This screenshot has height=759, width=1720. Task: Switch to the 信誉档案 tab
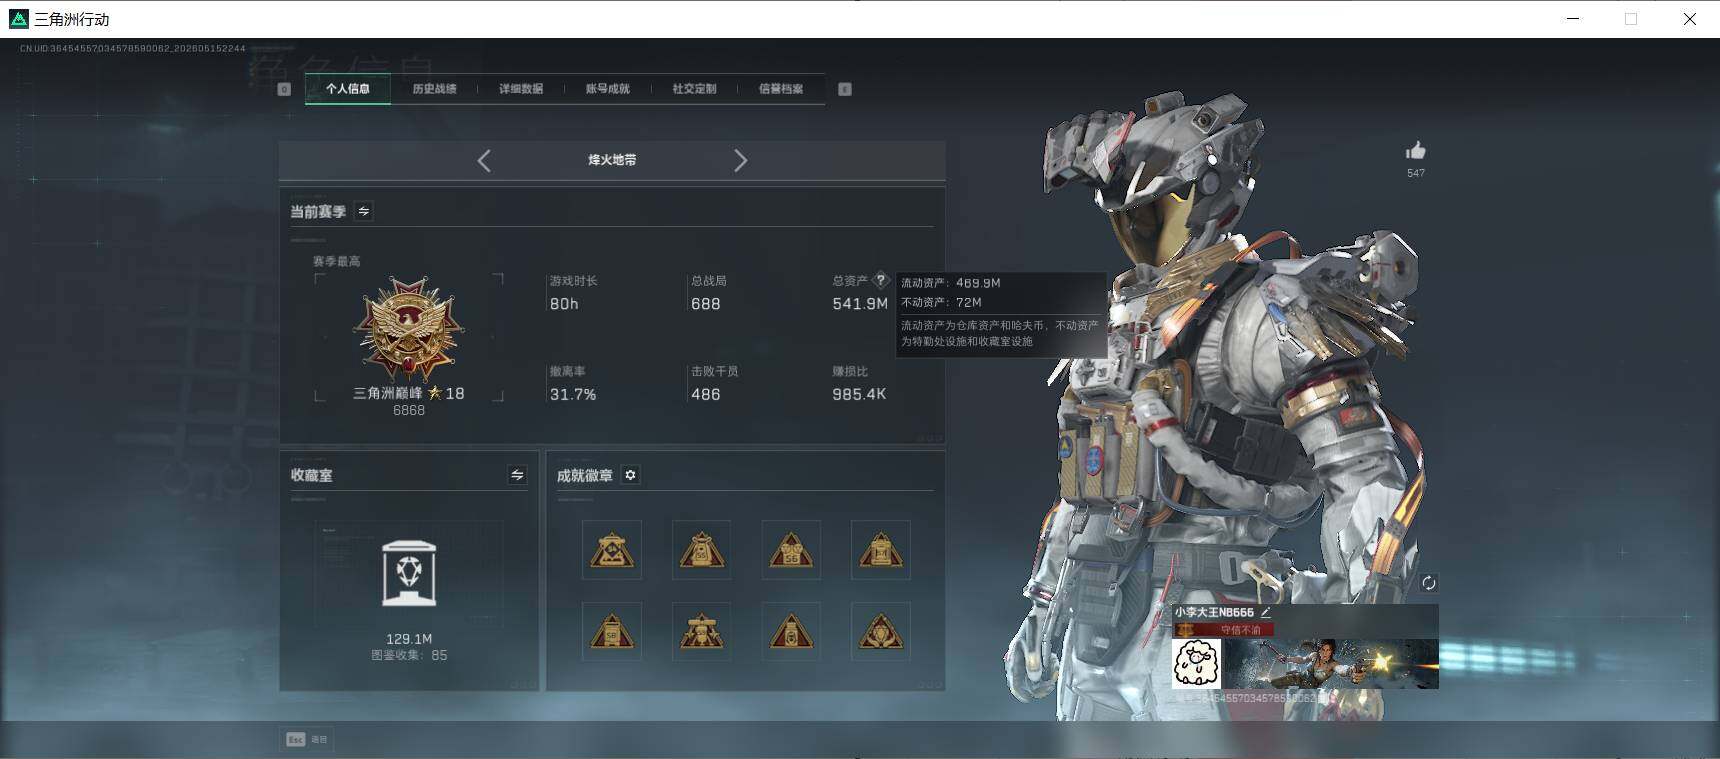pyautogui.click(x=781, y=89)
